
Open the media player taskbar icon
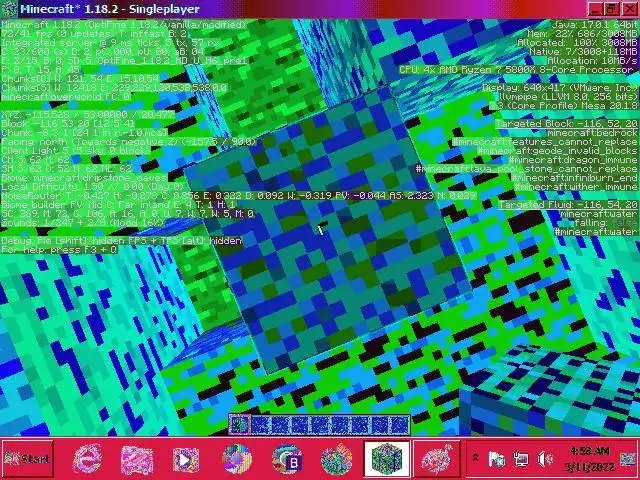186,460
